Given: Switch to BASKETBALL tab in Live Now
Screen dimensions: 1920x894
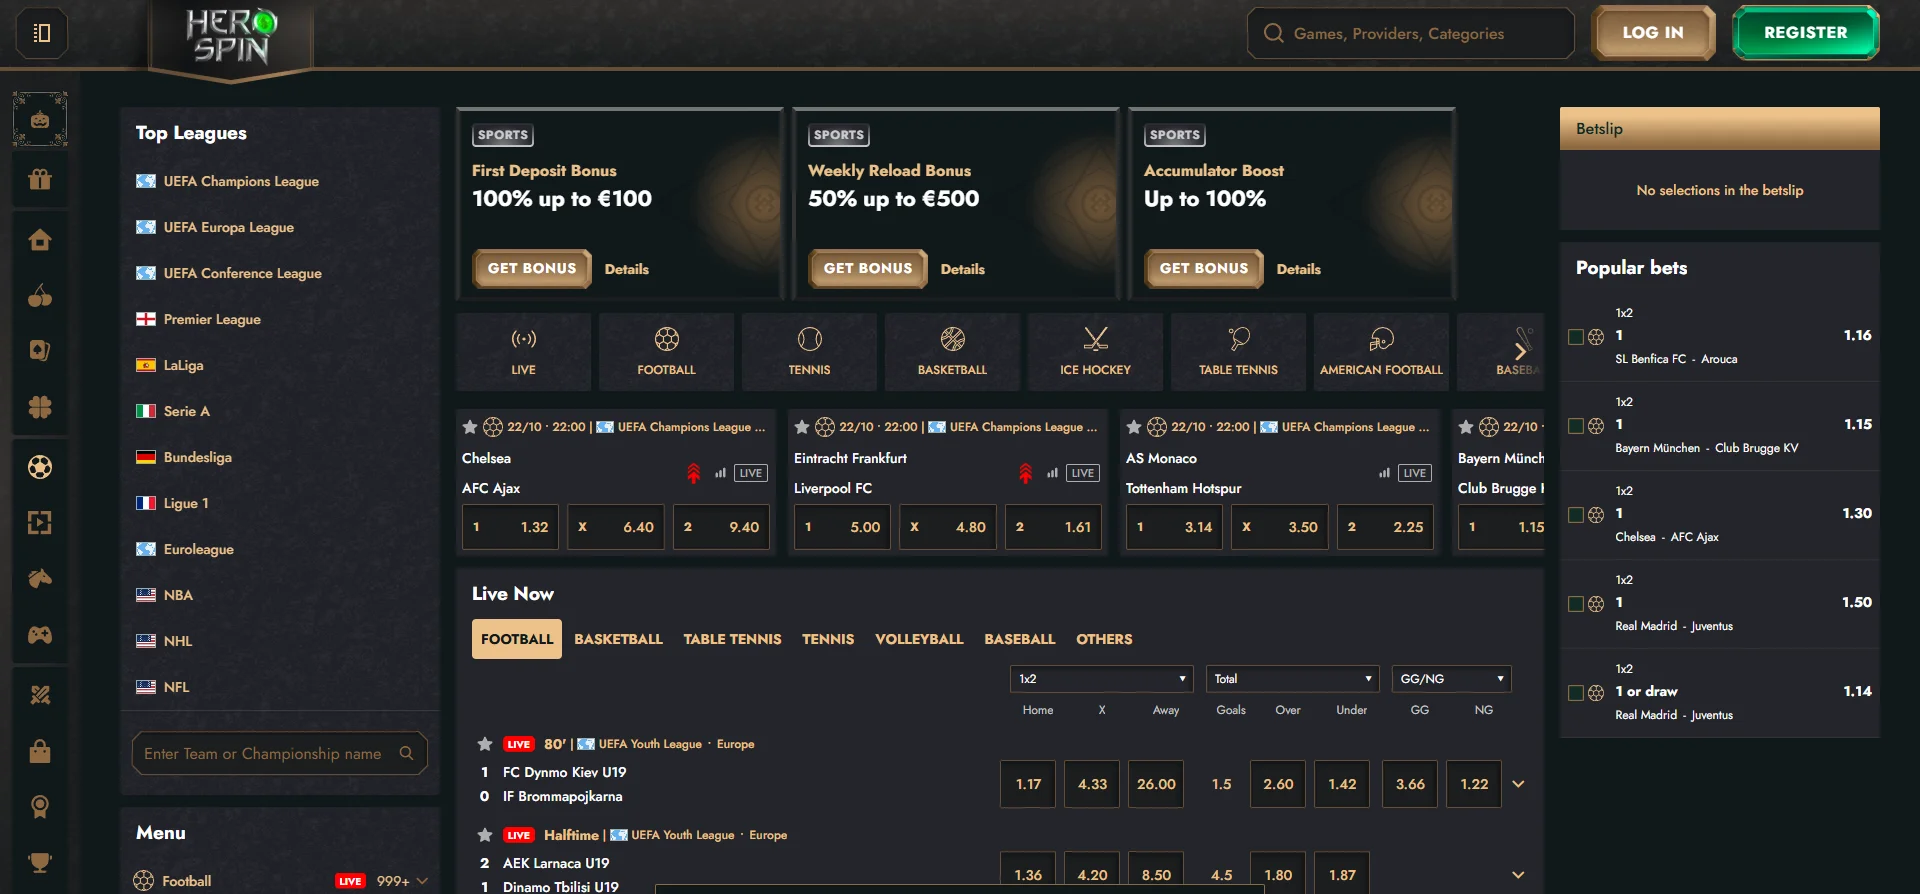Looking at the screenshot, I should coord(618,639).
